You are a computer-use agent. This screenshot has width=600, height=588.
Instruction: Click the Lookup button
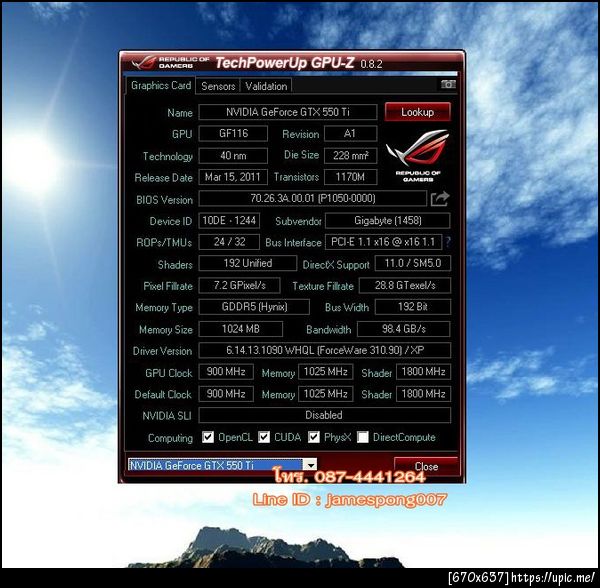[x=417, y=112]
